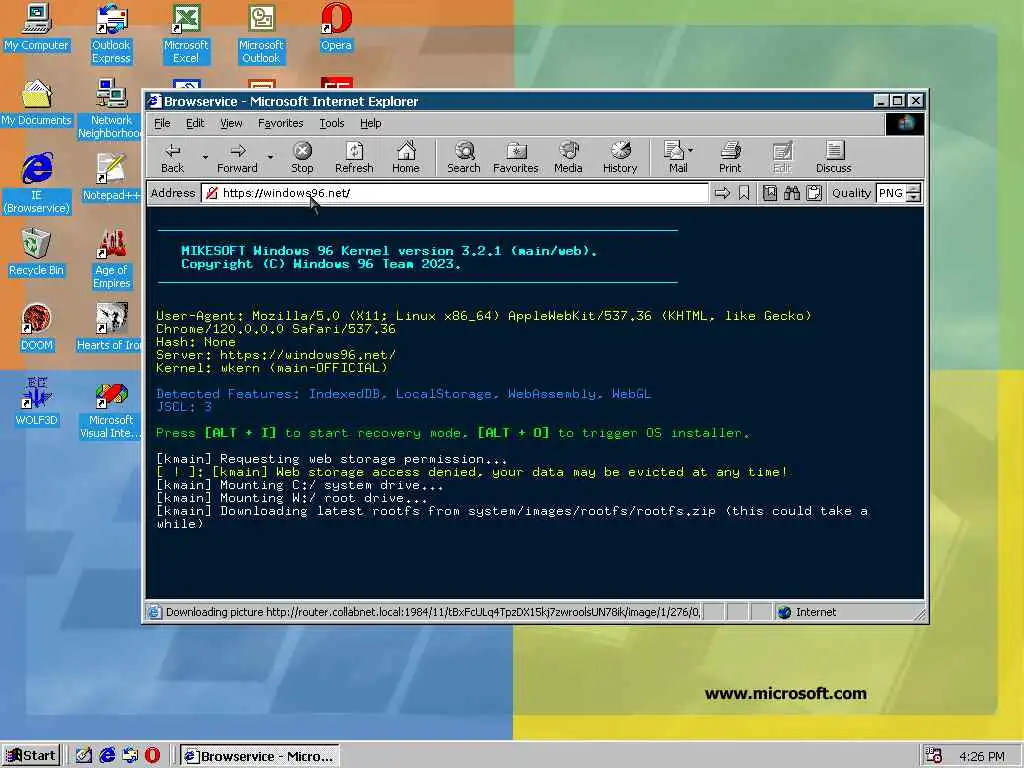Click the '[kmain] Mounting C:/ system drive...' line
Image resolution: width=1024 pixels, height=768 pixels.
tap(300, 485)
